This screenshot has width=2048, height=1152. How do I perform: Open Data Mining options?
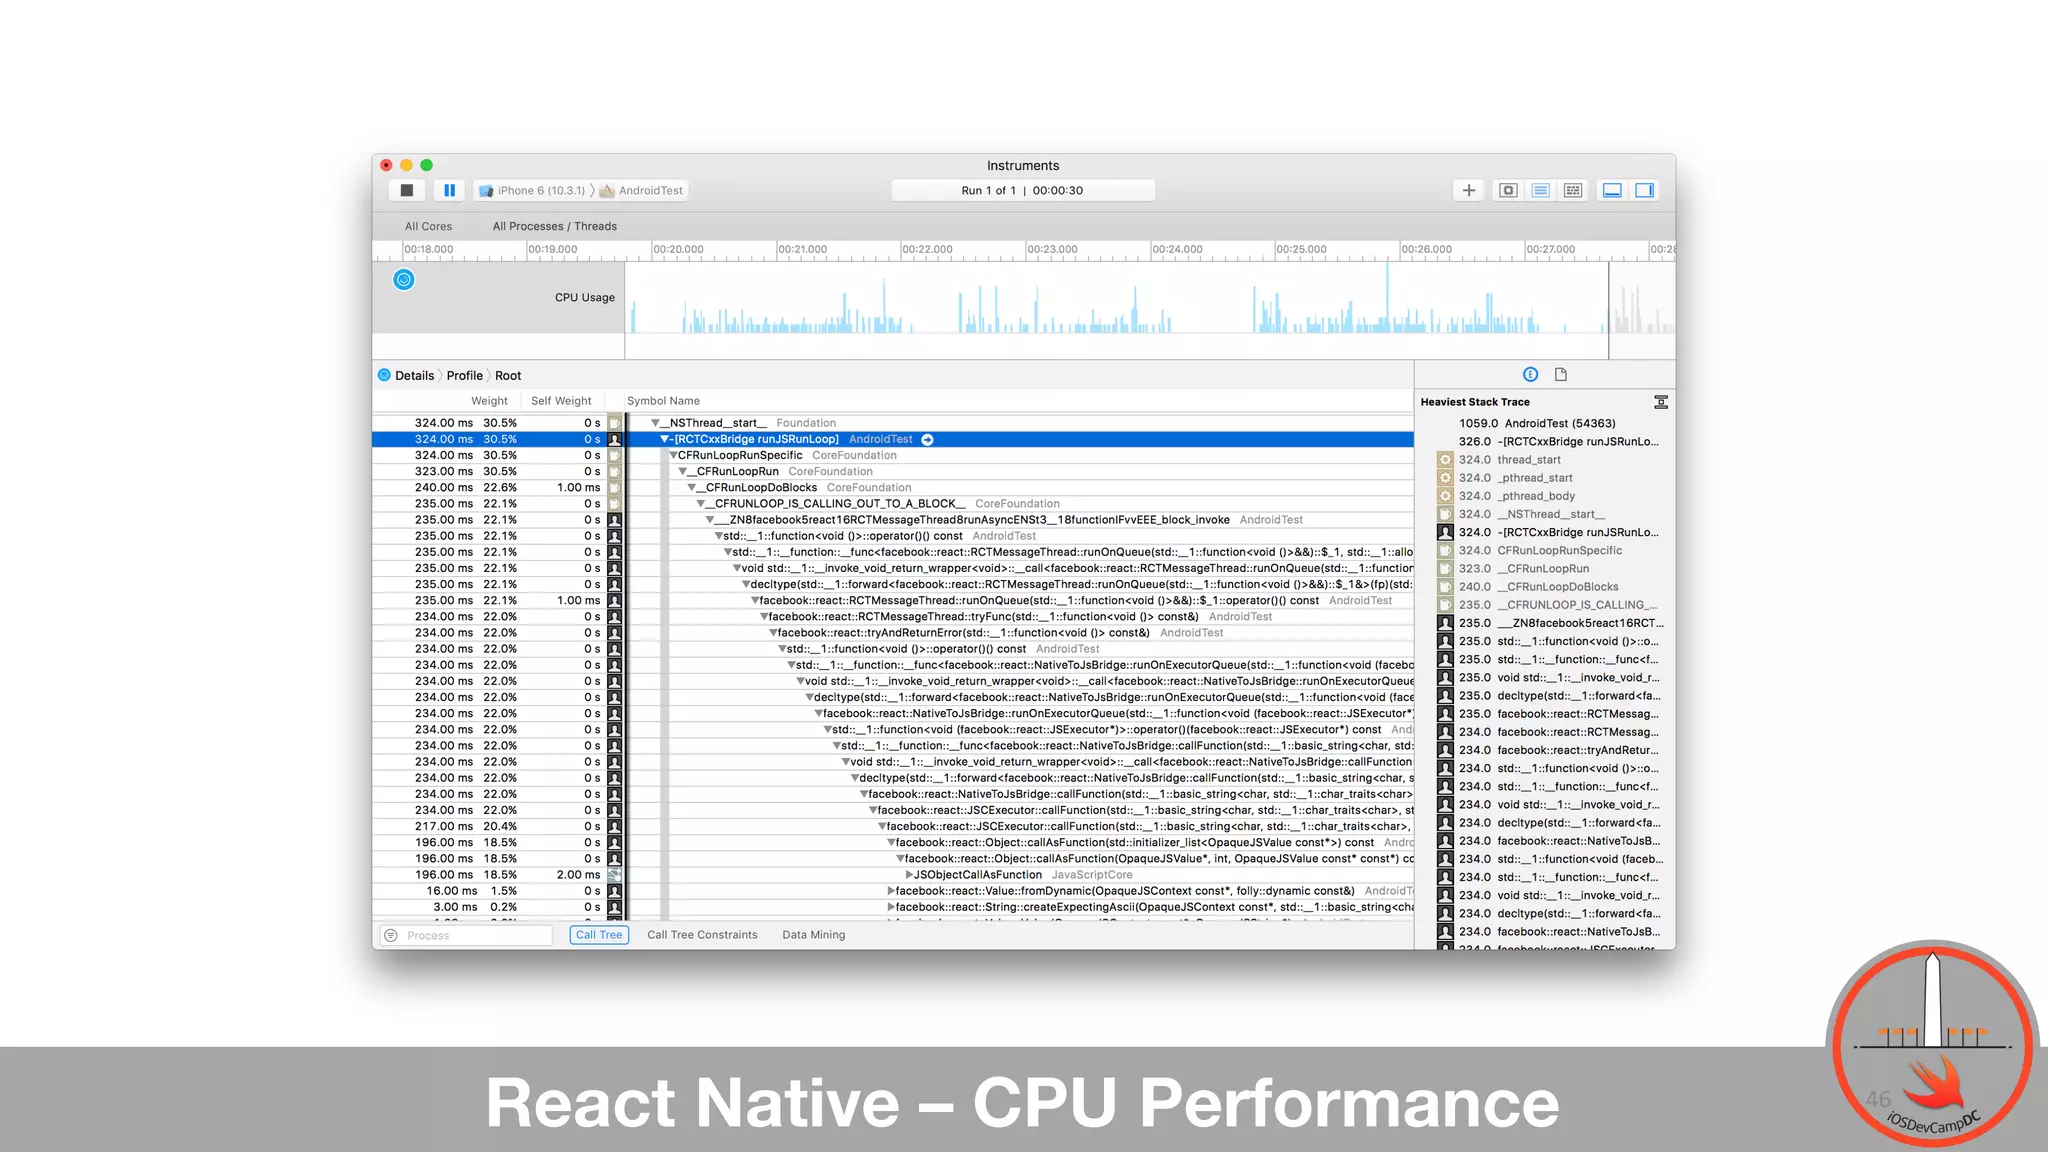point(814,935)
